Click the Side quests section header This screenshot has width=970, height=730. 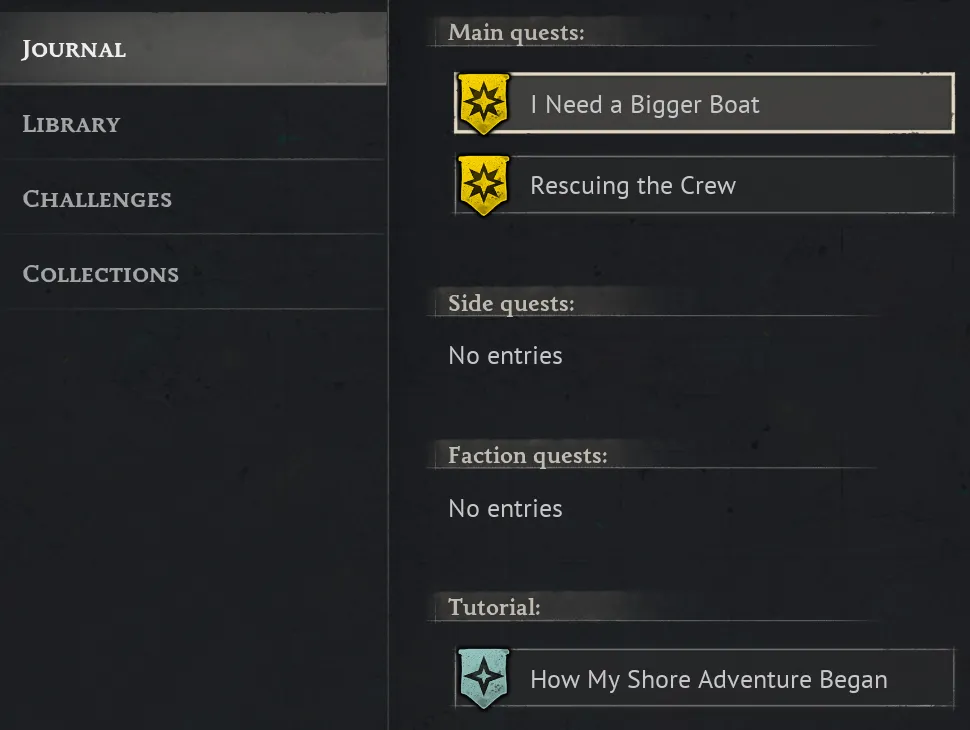pyautogui.click(x=511, y=304)
